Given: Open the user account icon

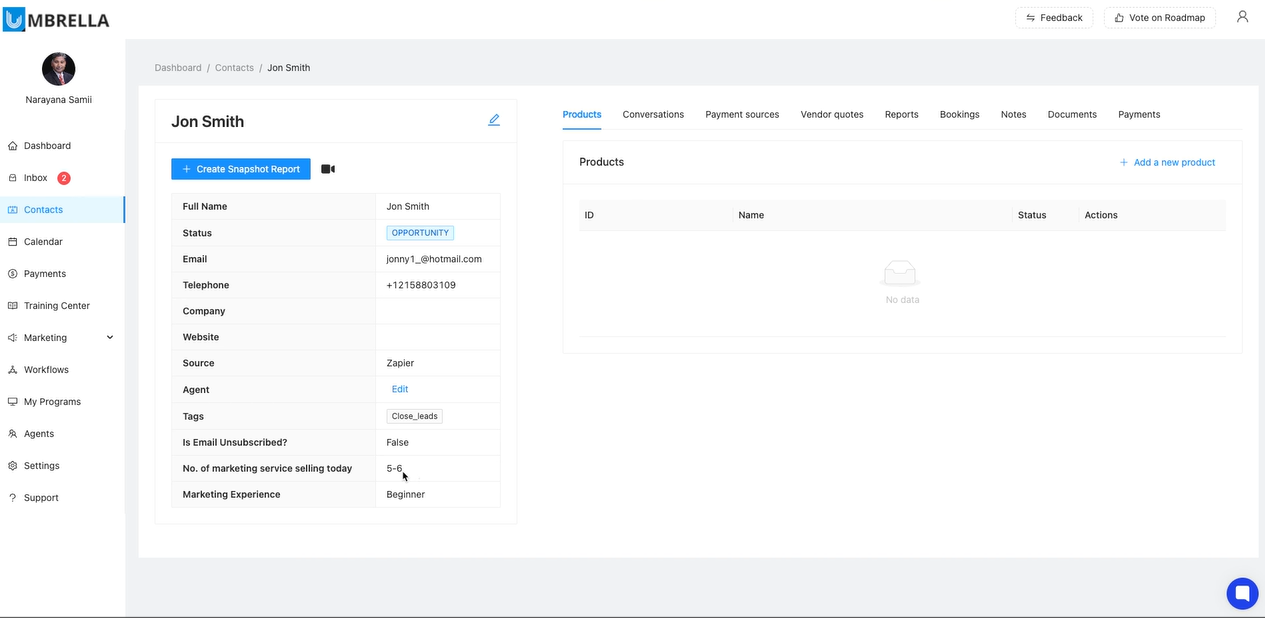Looking at the screenshot, I should [x=1242, y=17].
